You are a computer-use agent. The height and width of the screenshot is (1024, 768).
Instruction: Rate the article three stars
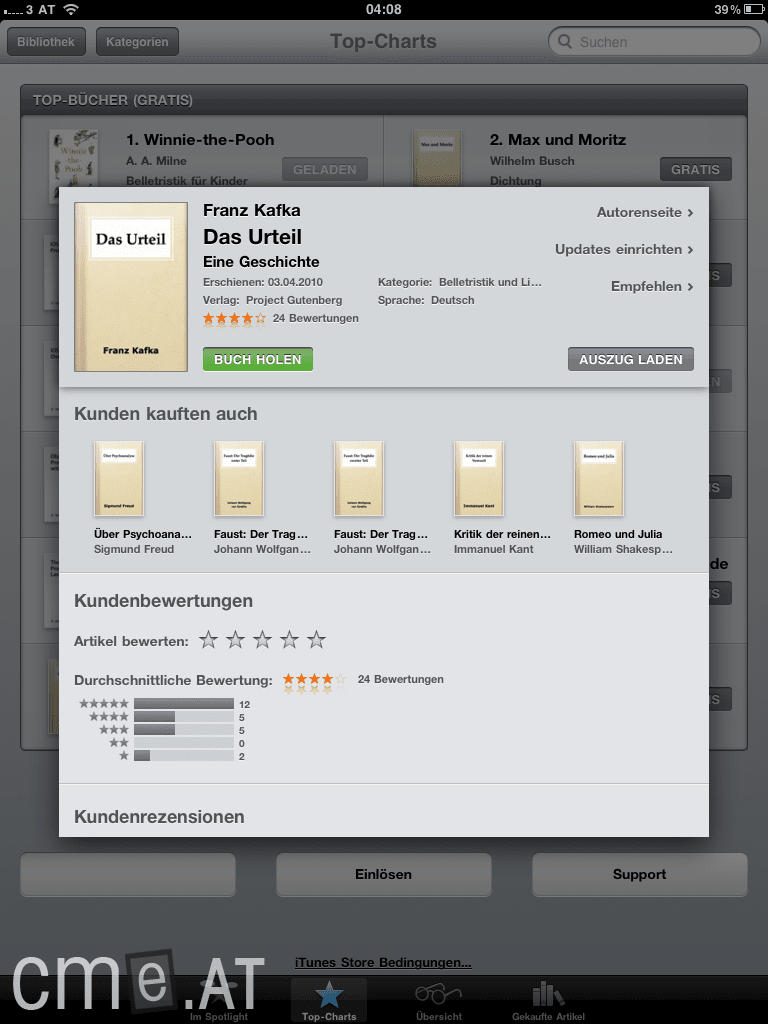tap(263, 640)
